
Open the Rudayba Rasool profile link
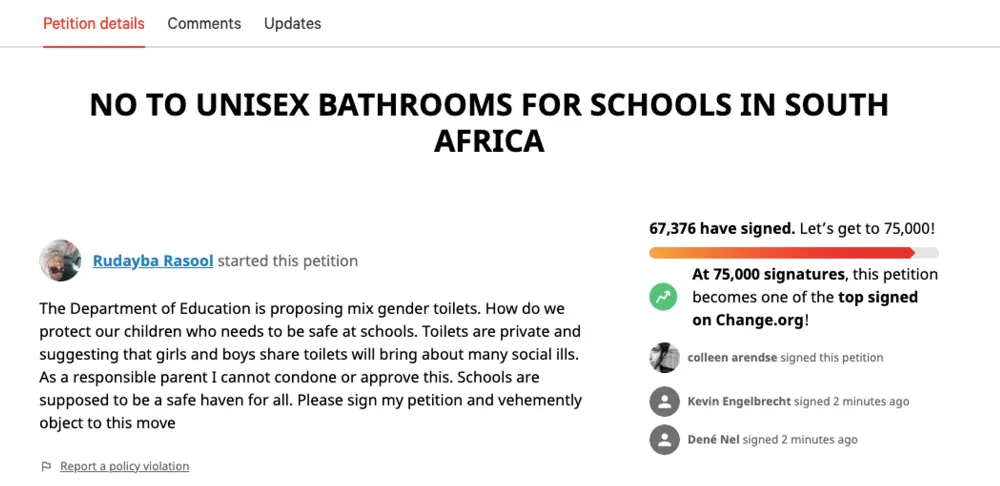pos(153,261)
